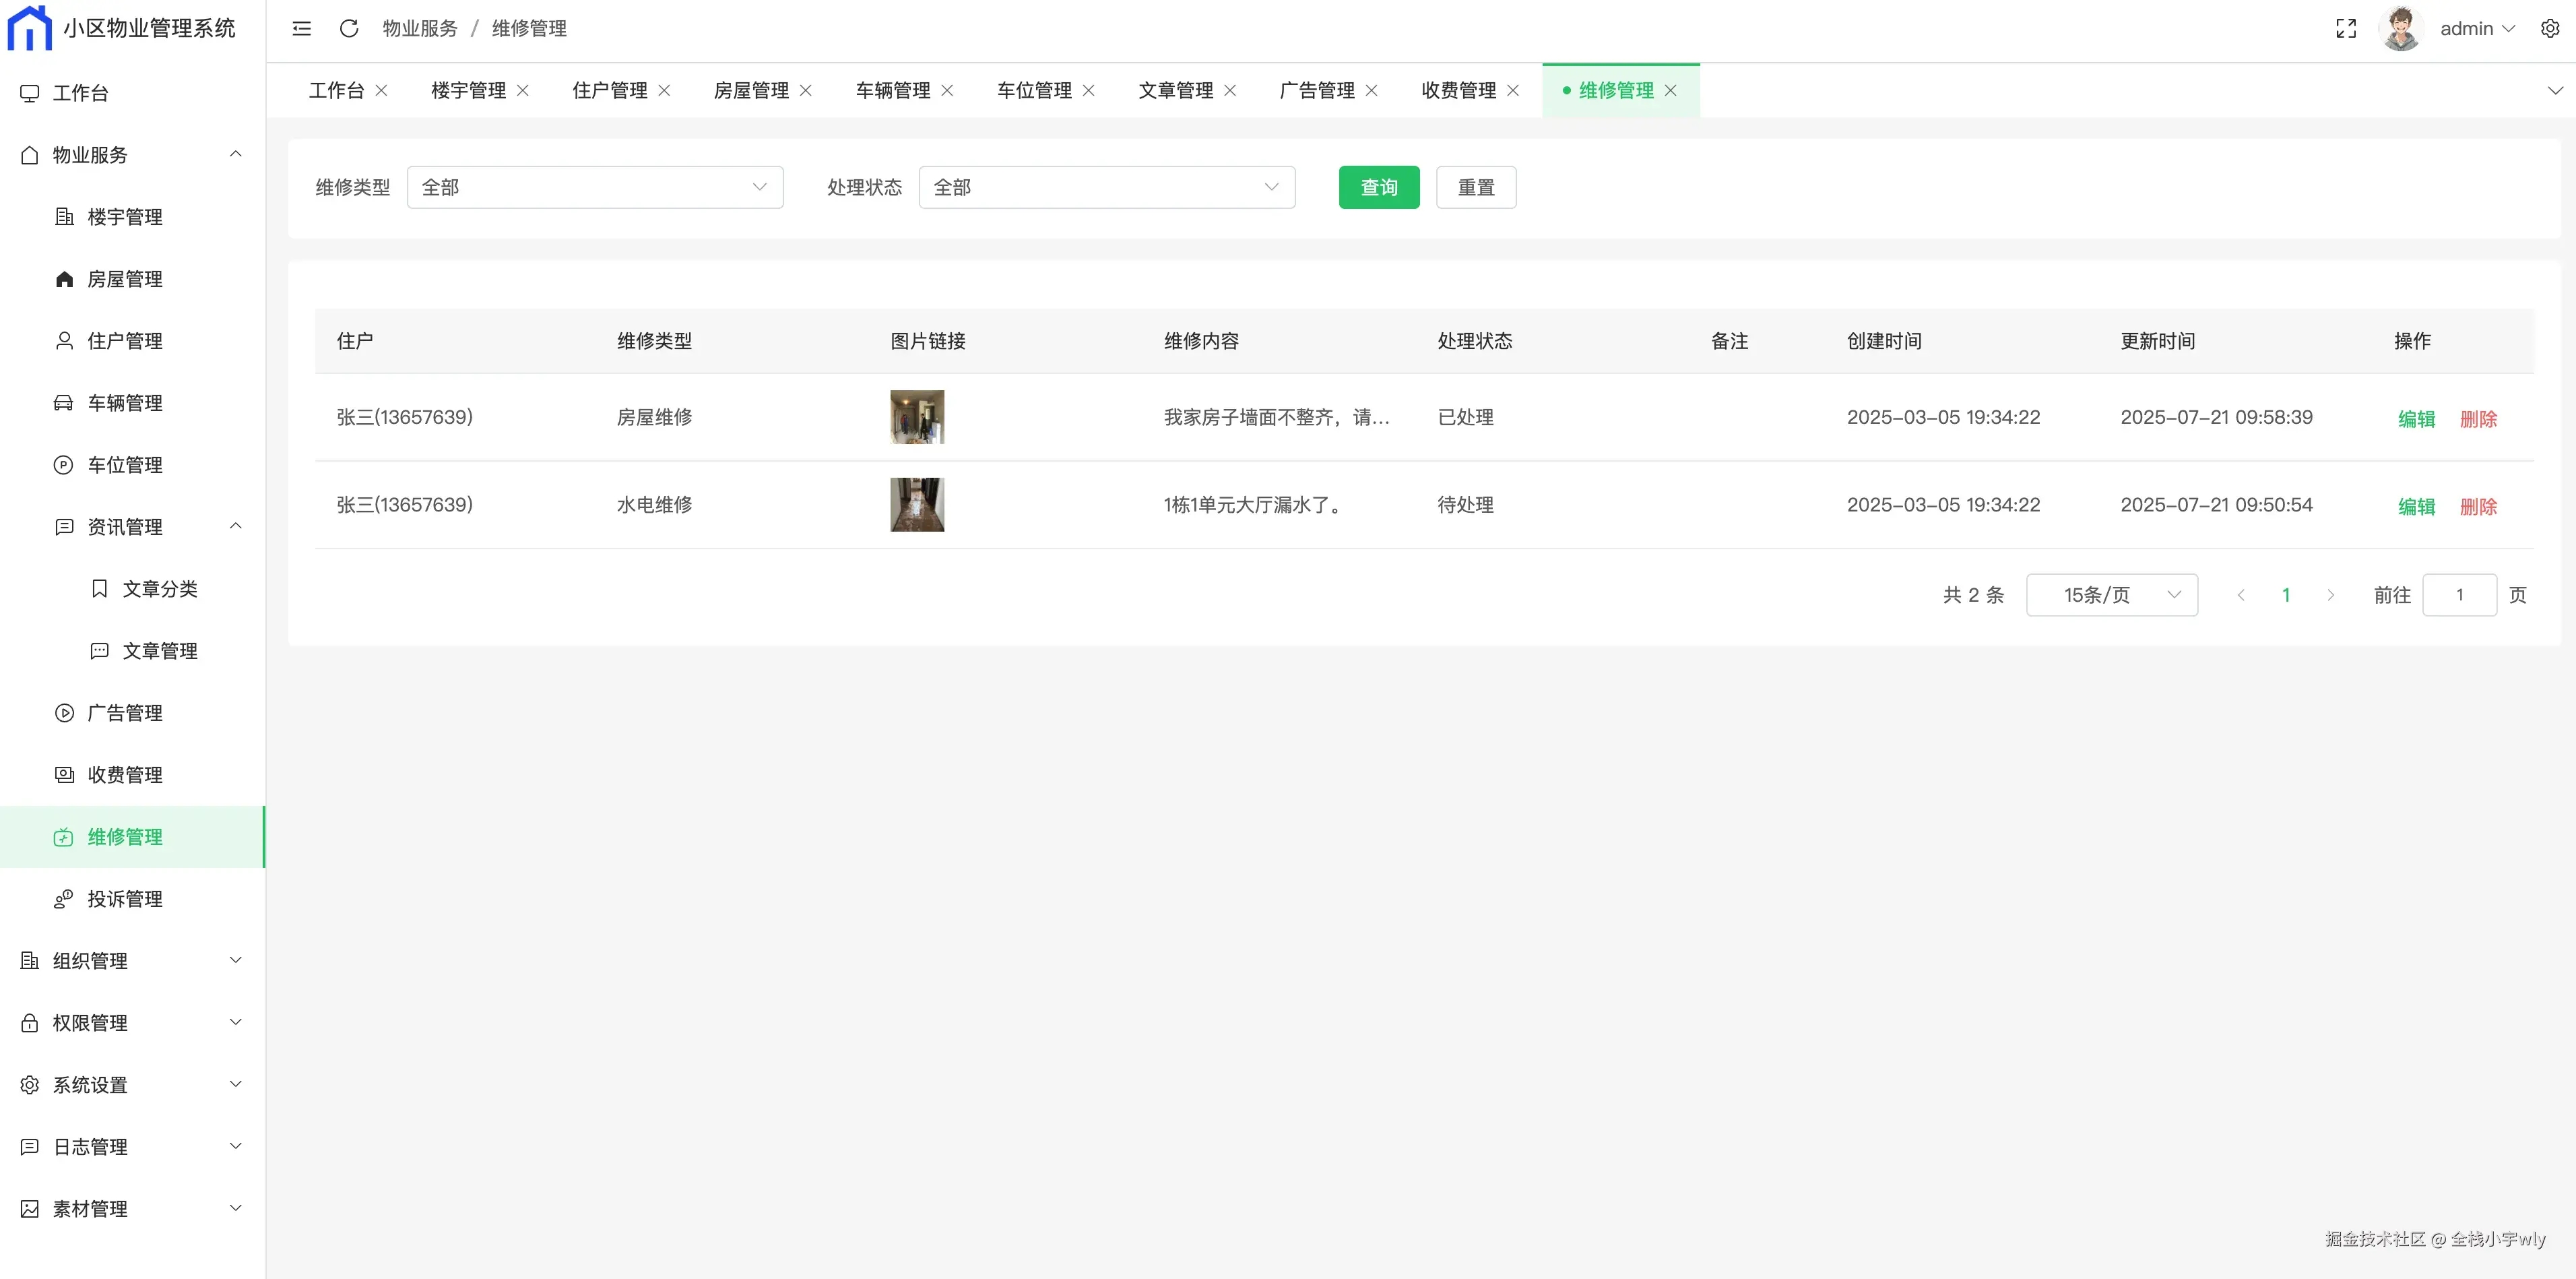
Task: Open the 维修类型 dropdown
Action: click(594, 188)
